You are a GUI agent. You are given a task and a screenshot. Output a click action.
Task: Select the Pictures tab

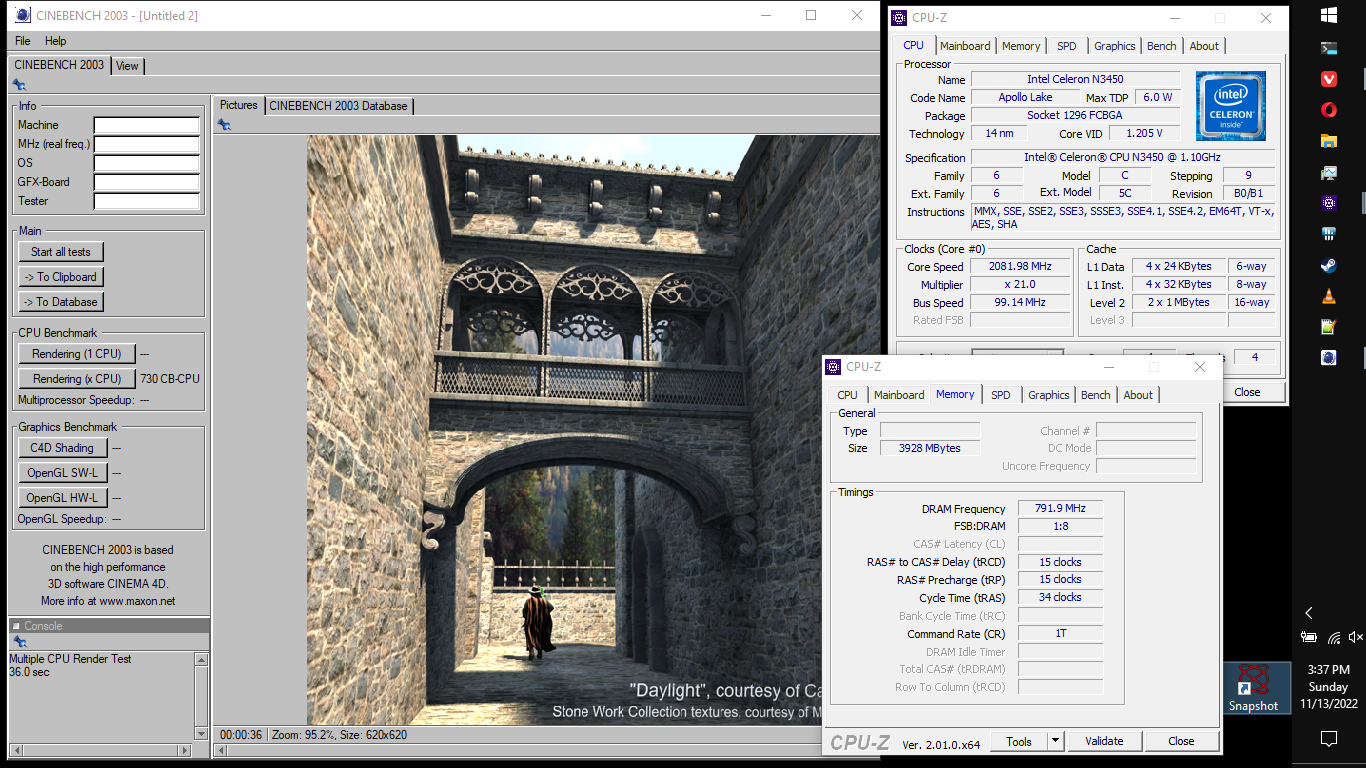pyautogui.click(x=238, y=105)
